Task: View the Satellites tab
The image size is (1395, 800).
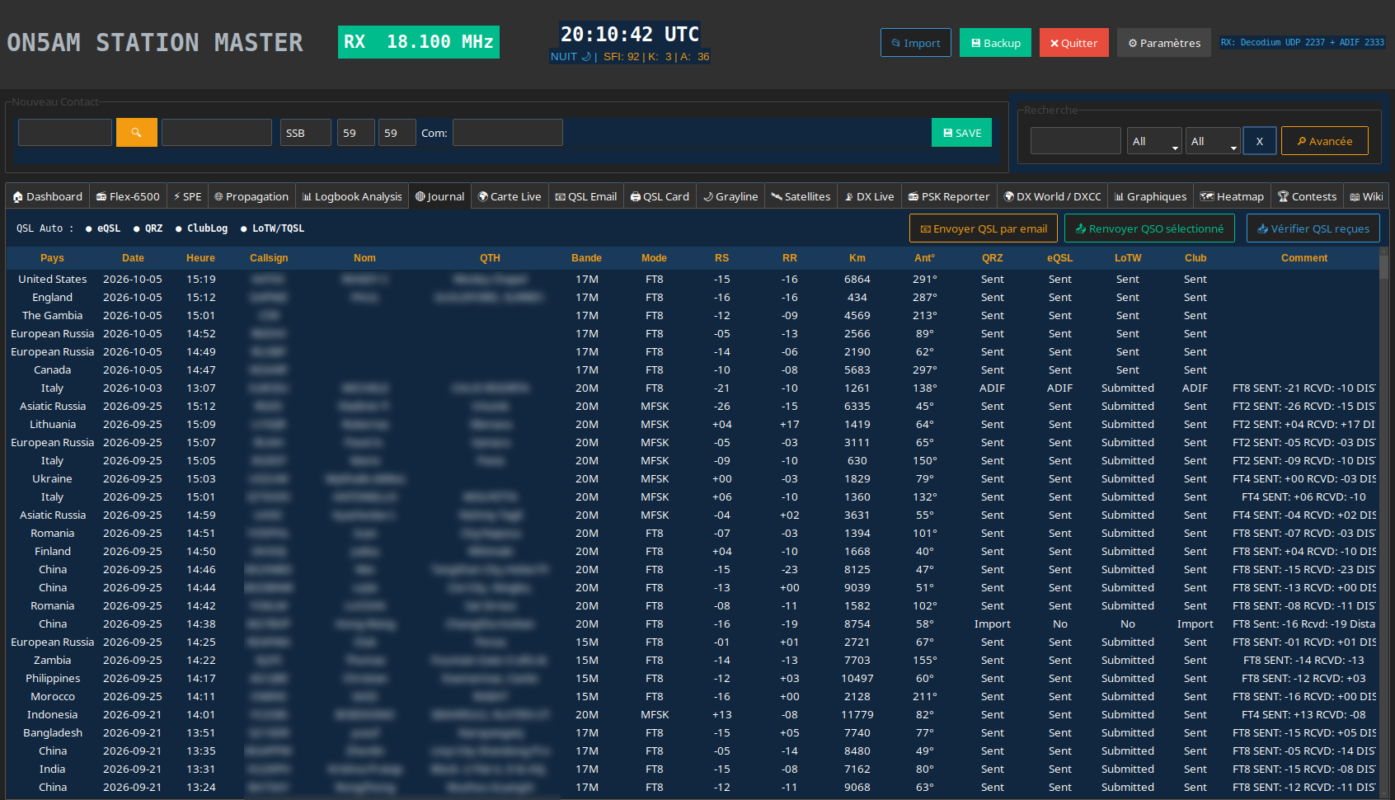Action: [801, 197]
